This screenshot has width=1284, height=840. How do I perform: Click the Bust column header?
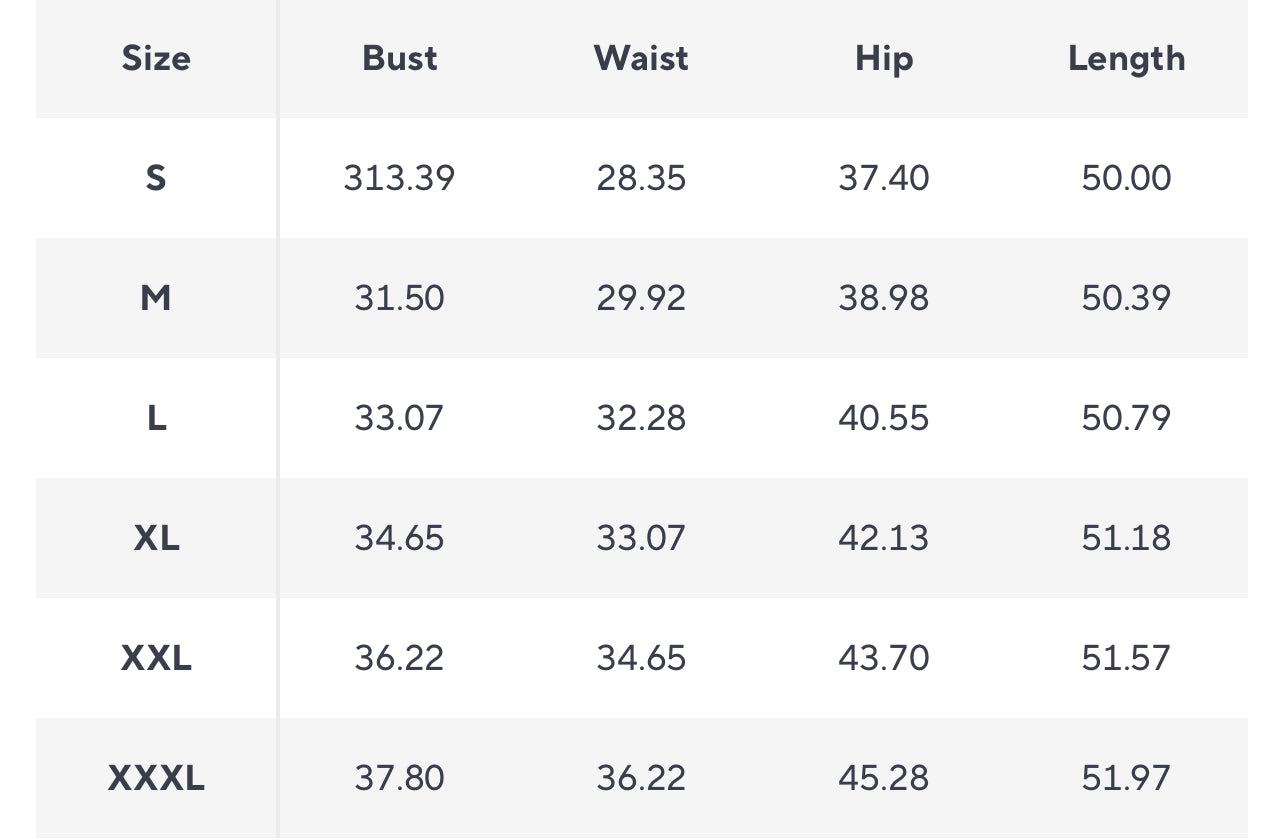[399, 59]
